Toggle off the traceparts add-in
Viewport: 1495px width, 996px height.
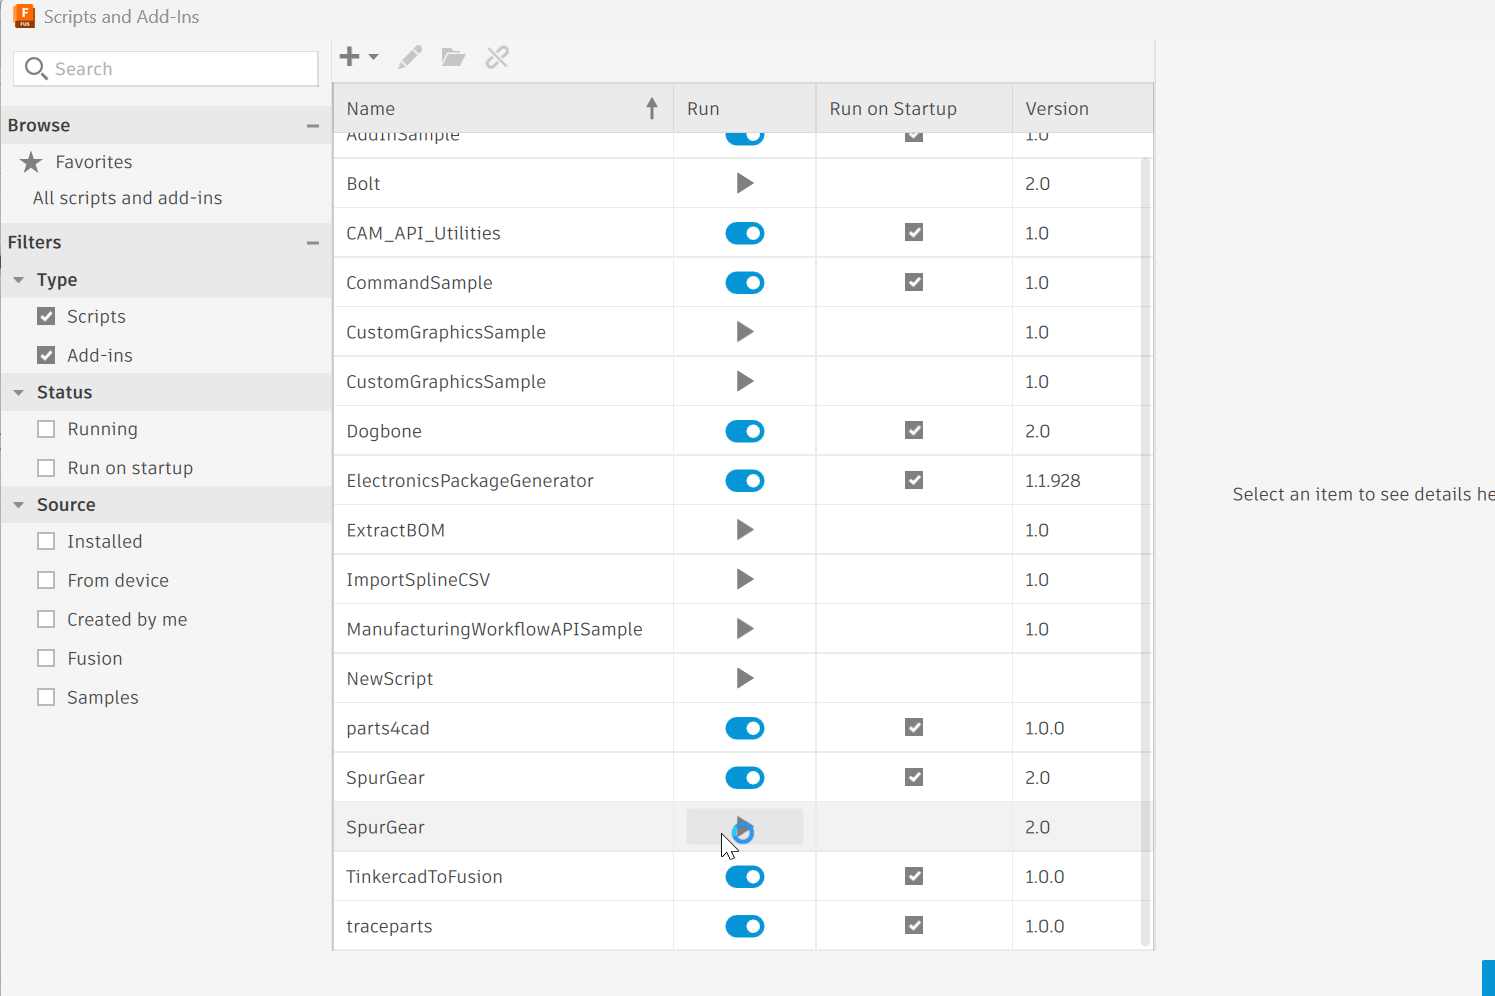click(x=745, y=927)
